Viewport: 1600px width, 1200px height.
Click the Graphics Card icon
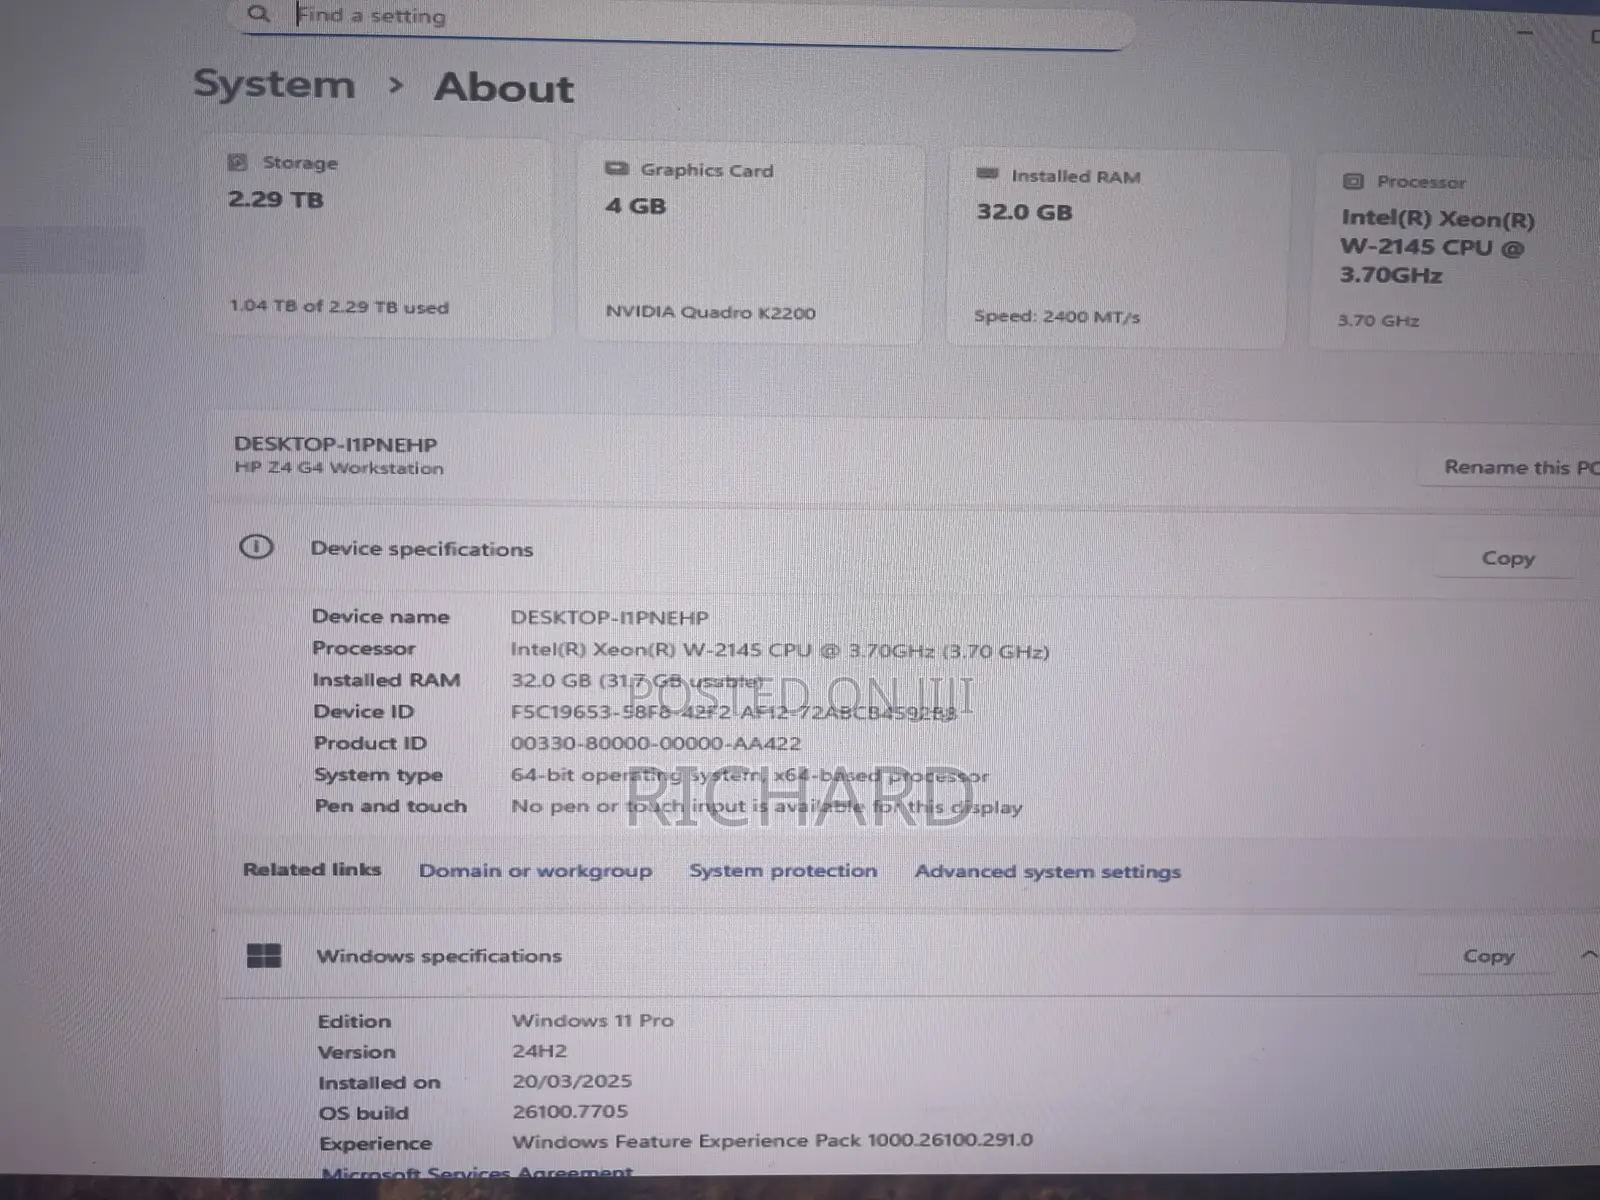[x=616, y=169]
